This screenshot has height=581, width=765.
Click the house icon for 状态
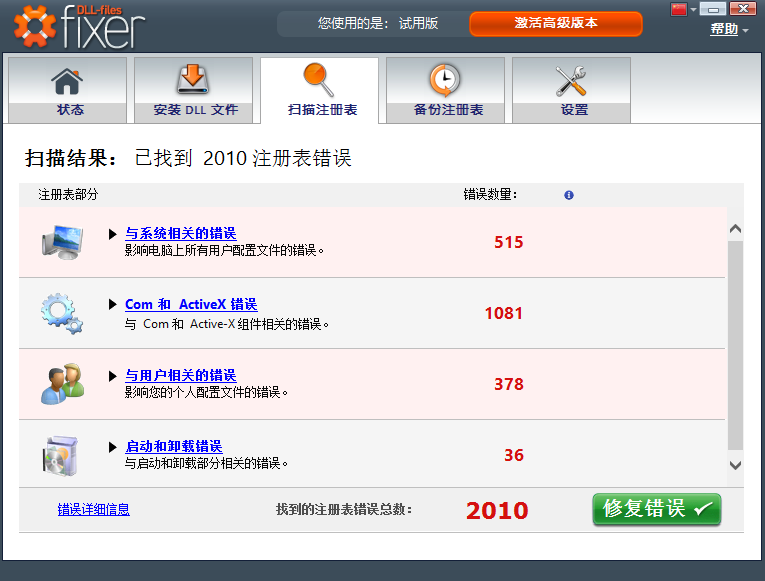click(67, 80)
